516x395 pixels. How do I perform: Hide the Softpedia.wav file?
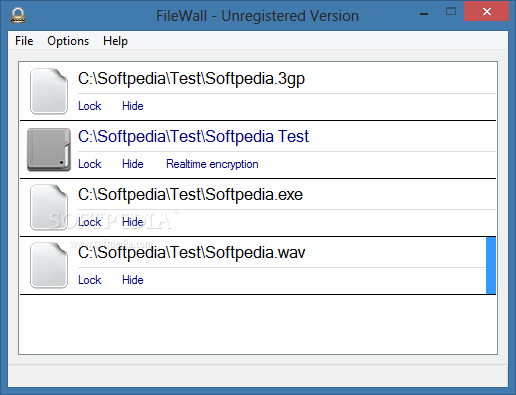click(x=133, y=280)
